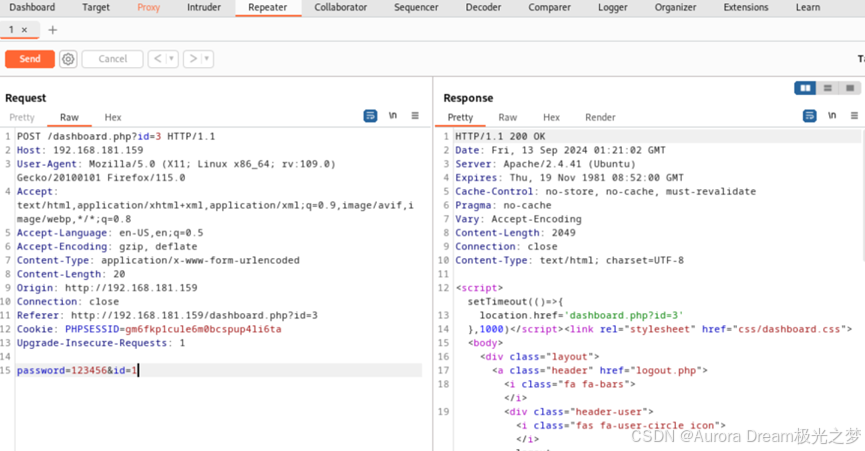Open the Logger tab
Screen dimensions: 865x451
point(612,7)
